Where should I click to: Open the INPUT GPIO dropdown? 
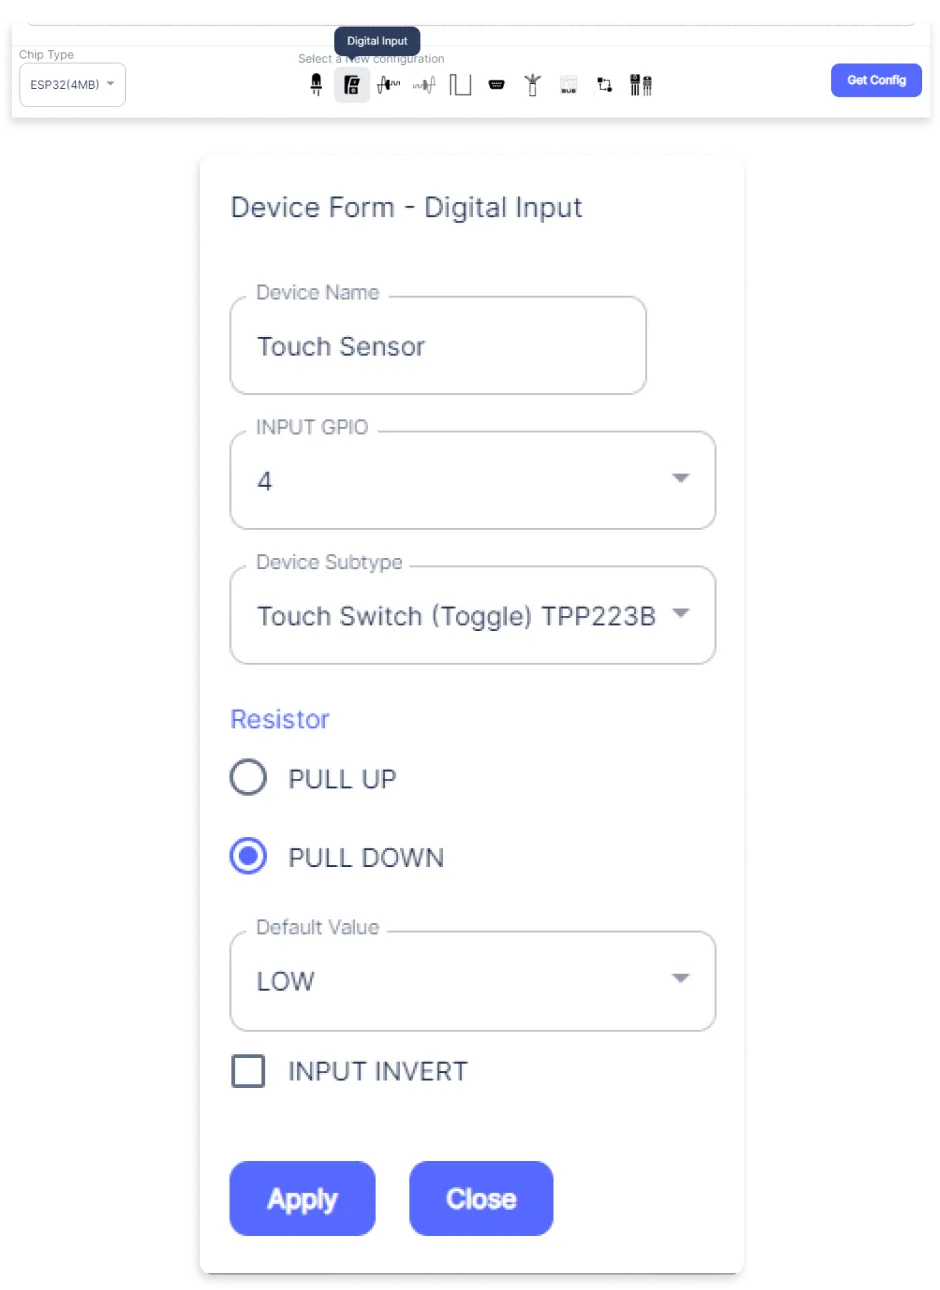click(473, 480)
